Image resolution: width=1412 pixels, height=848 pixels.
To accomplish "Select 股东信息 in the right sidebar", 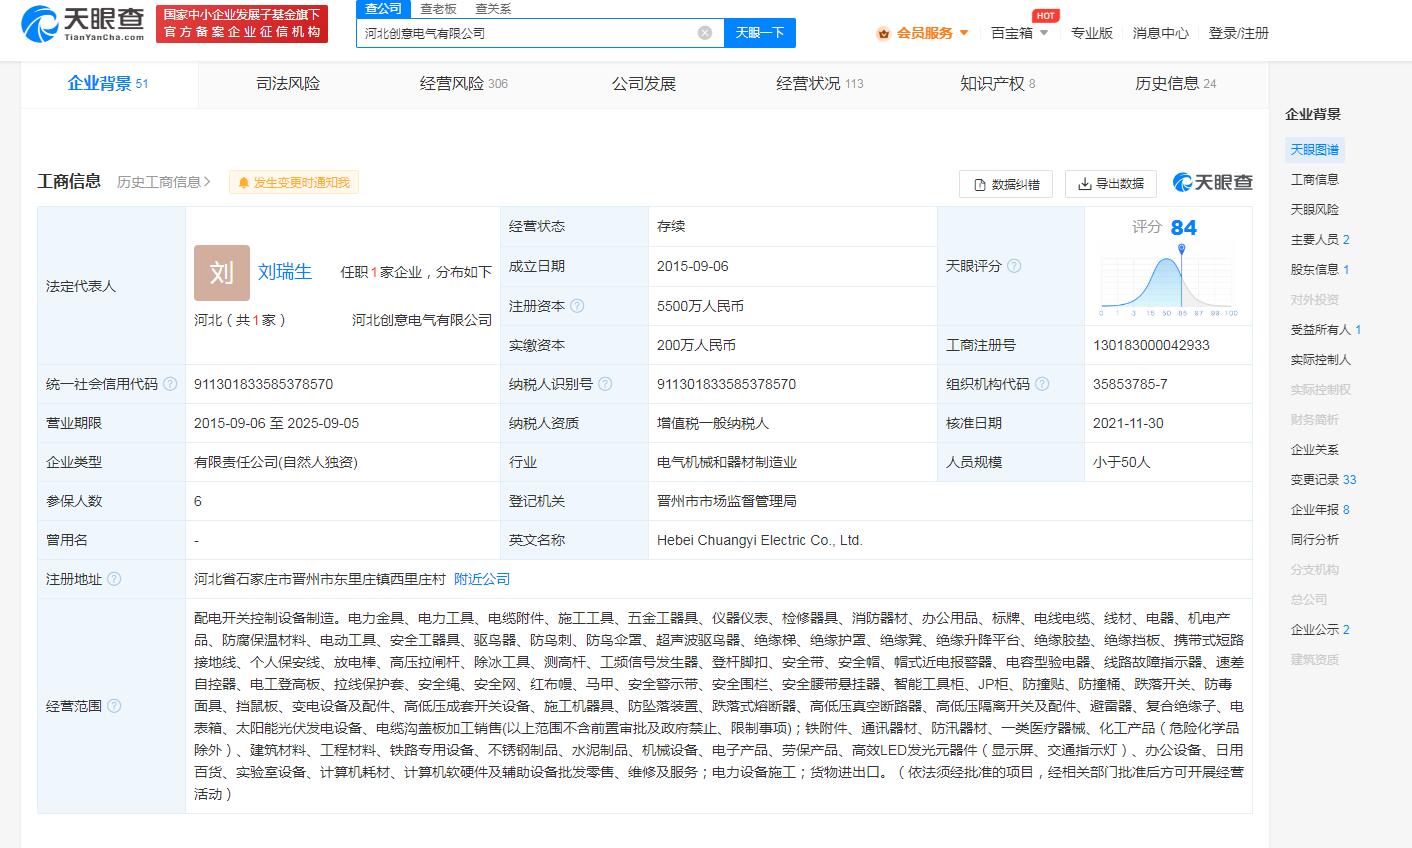I will (x=1320, y=270).
